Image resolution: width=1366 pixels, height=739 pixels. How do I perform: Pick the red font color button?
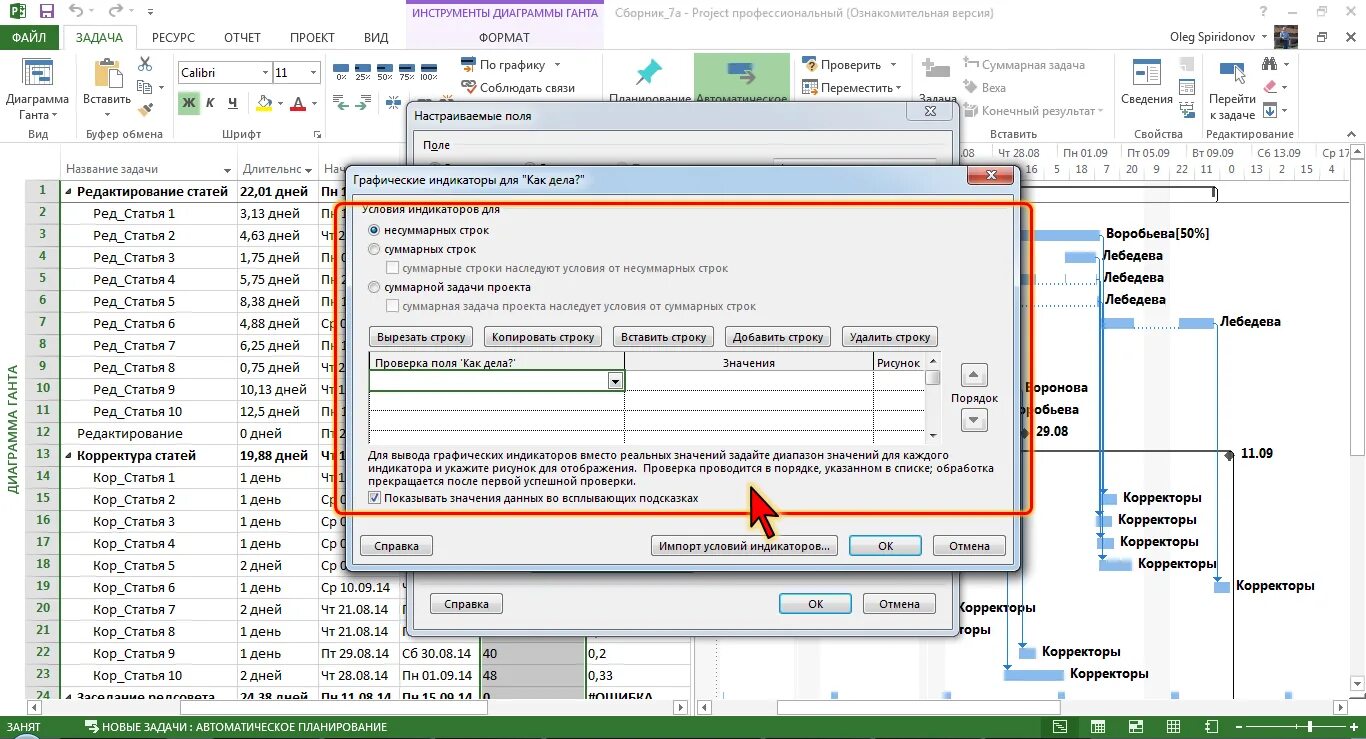pos(297,103)
